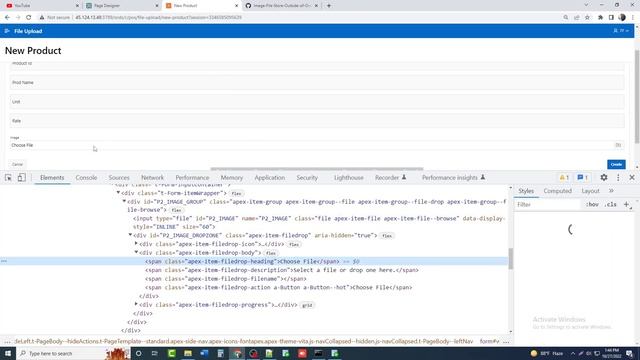The height and width of the screenshot is (360, 640).
Task: Open the Lighthouse tab
Action: click(x=349, y=178)
